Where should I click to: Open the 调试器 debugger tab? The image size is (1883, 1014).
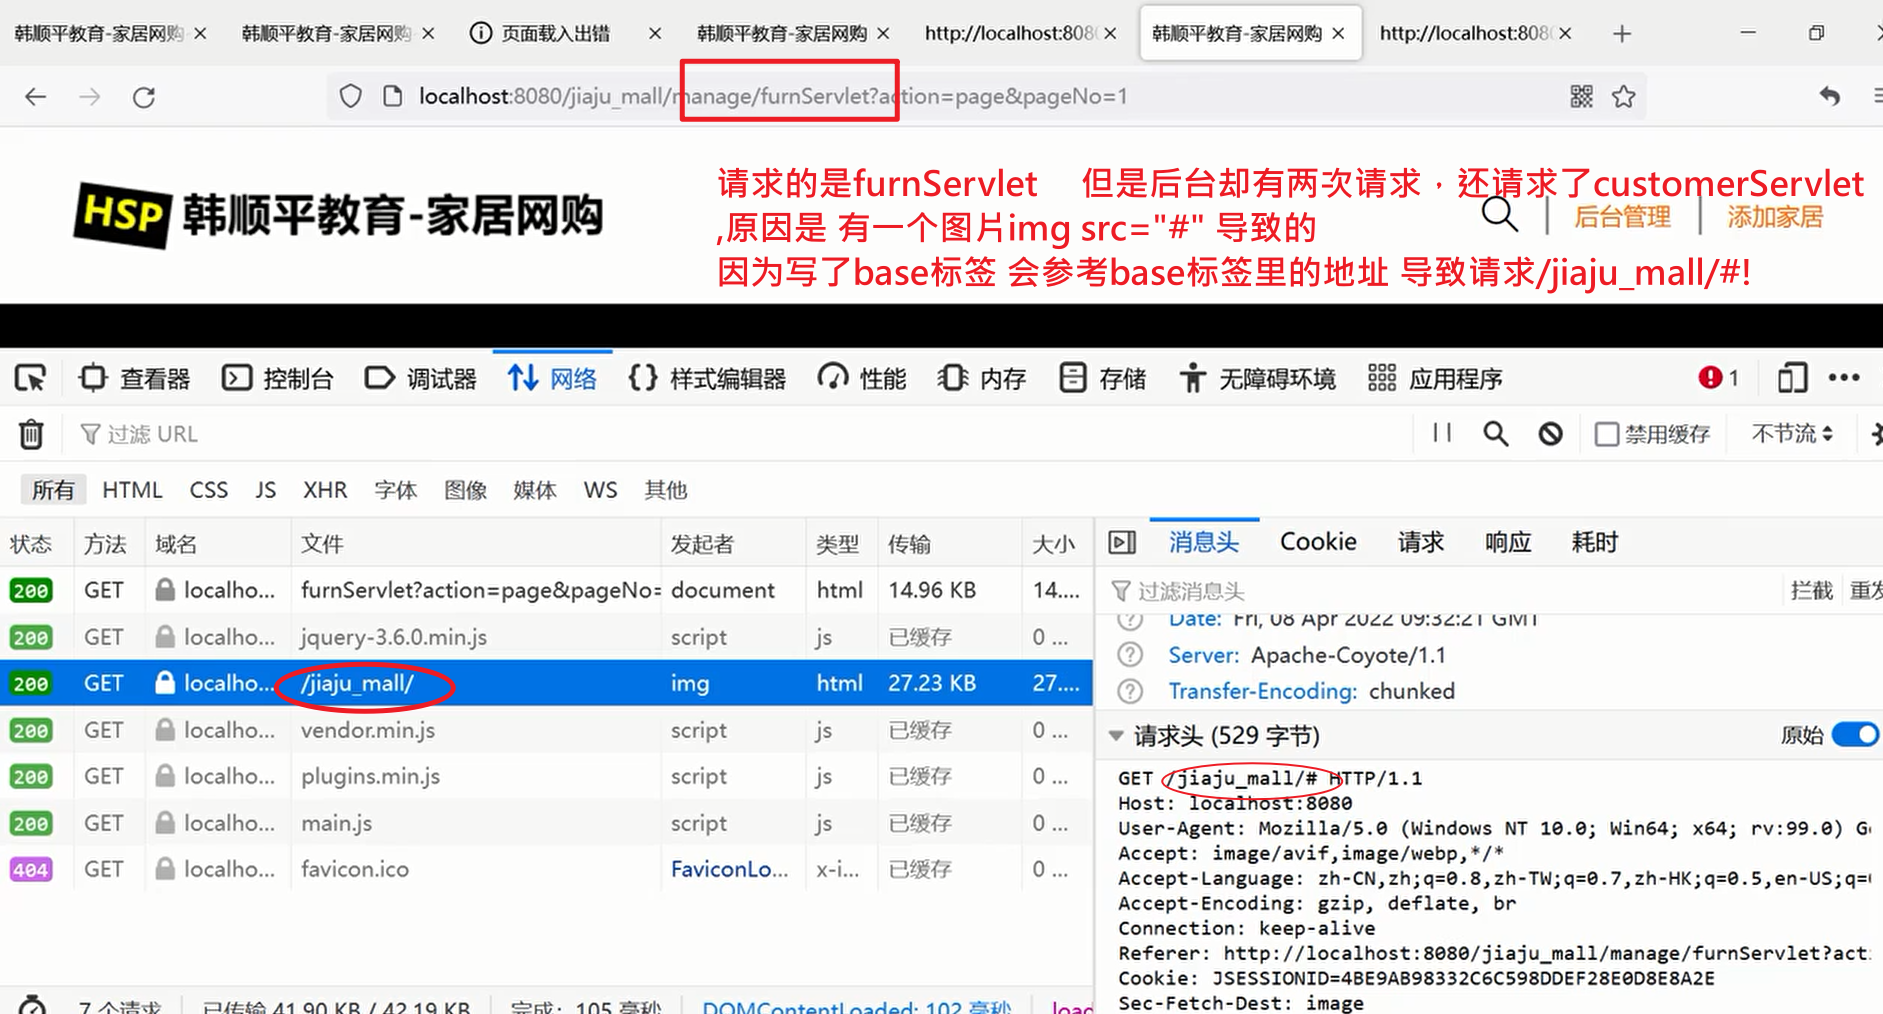coord(421,378)
